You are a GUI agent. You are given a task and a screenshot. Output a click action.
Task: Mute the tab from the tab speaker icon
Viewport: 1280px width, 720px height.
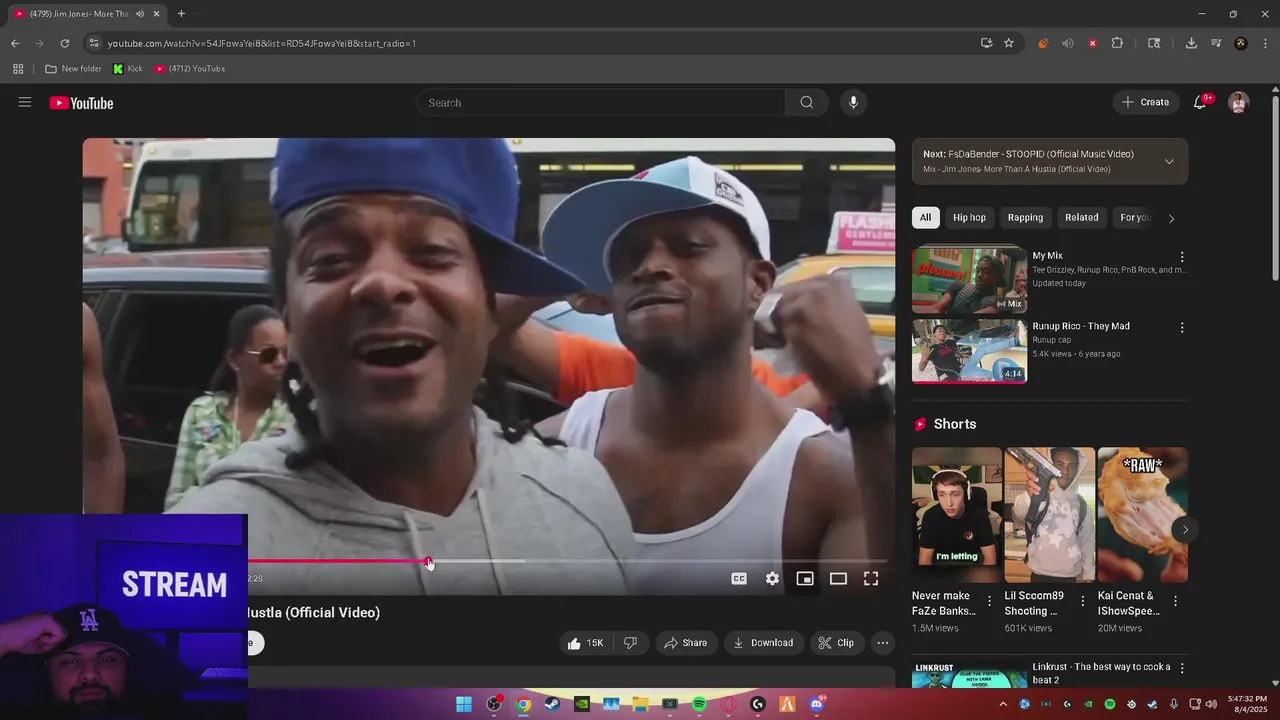click(x=139, y=14)
